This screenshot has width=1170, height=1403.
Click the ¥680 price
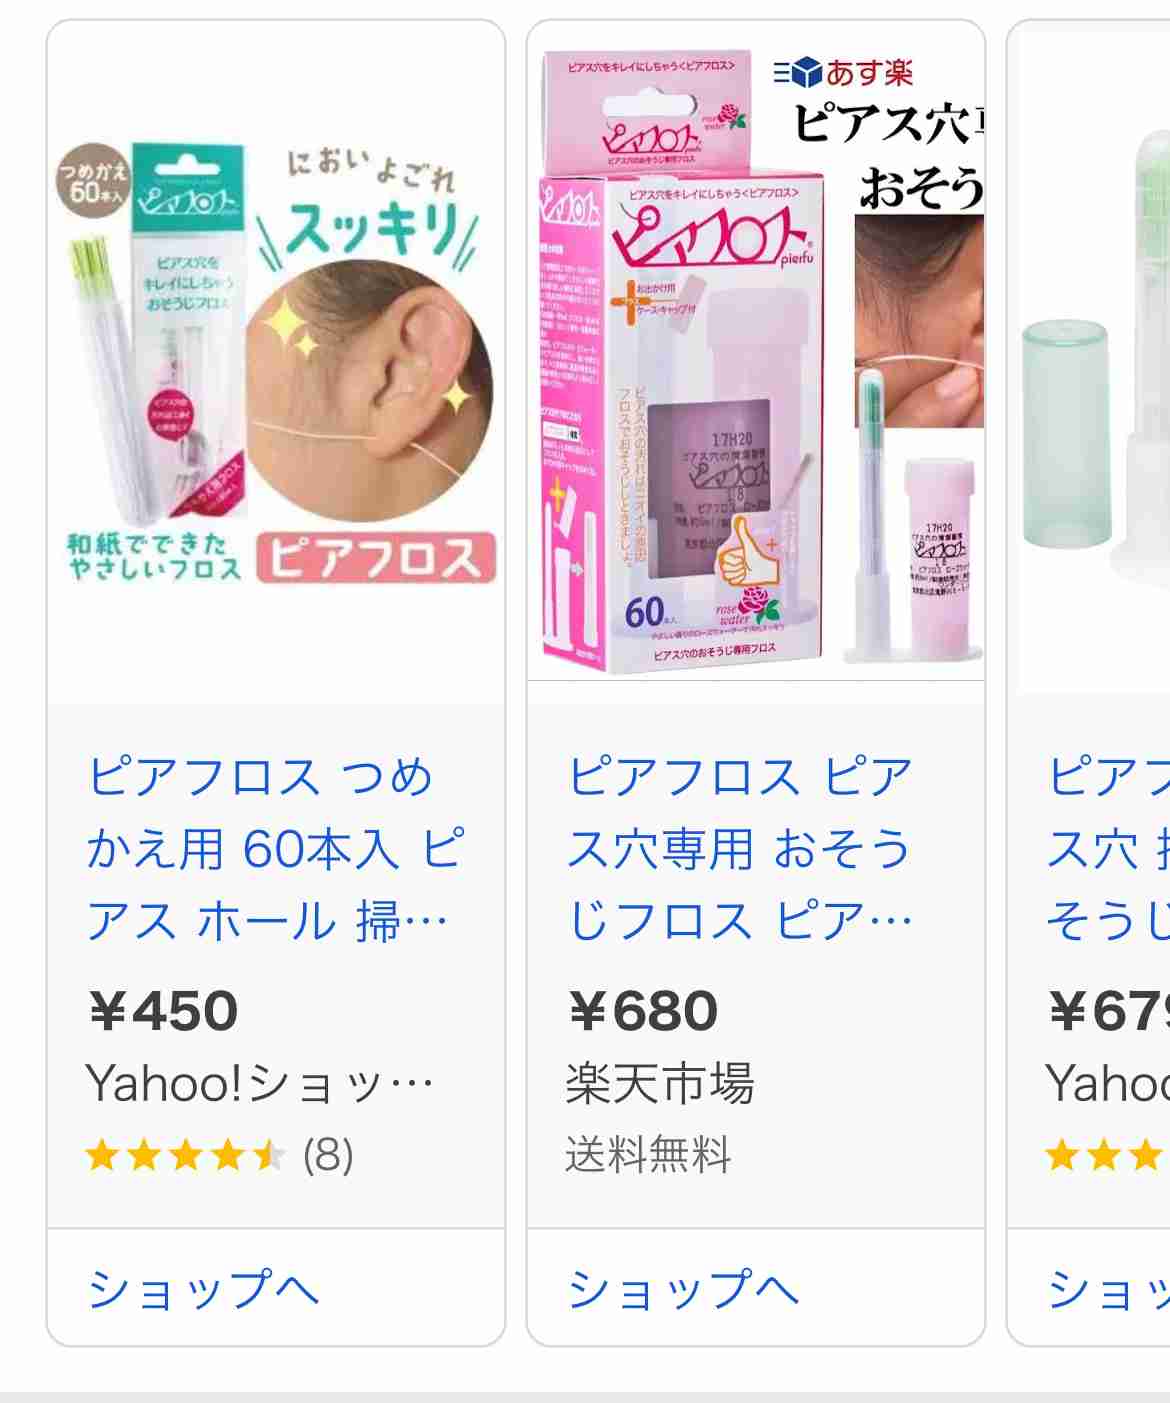coord(643,1011)
